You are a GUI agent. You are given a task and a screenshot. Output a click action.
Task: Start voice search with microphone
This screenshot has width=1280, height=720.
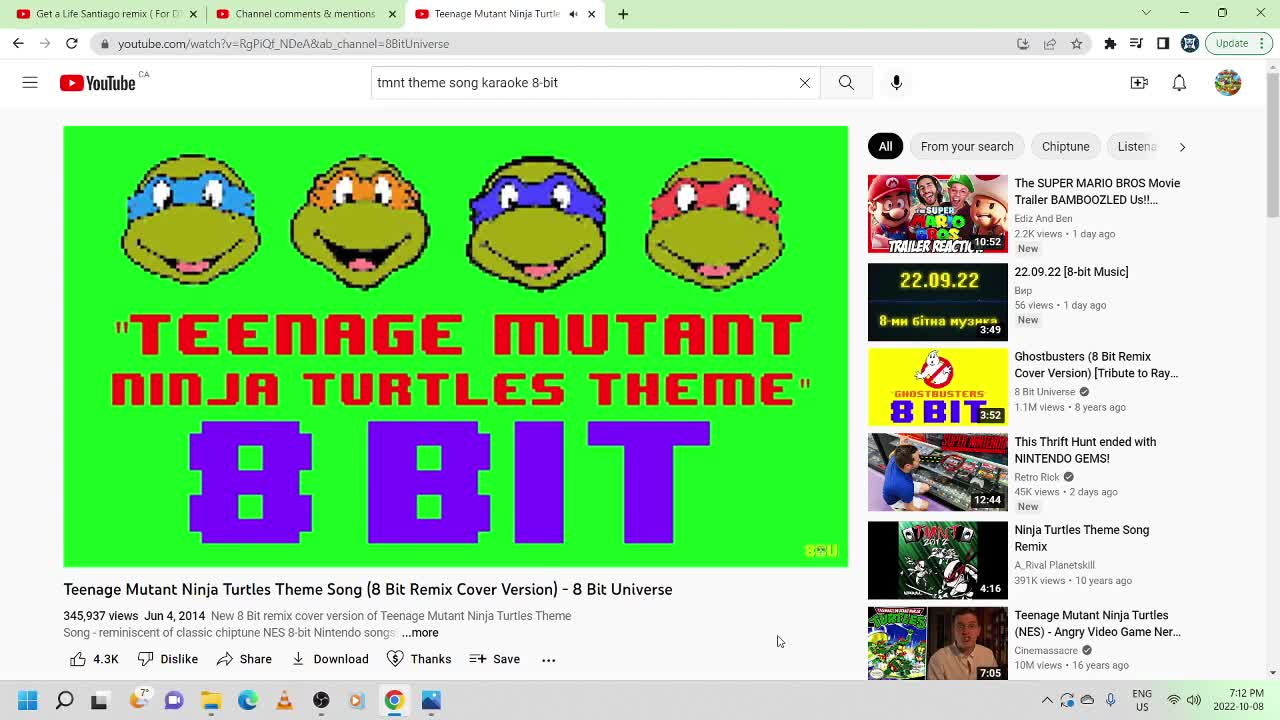[x=896, y=83]
